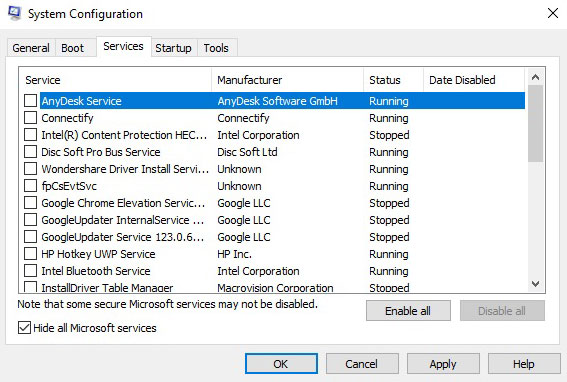The image size is (567, 382).
Task: Click the Running status of Connectify
Action: 389,118
